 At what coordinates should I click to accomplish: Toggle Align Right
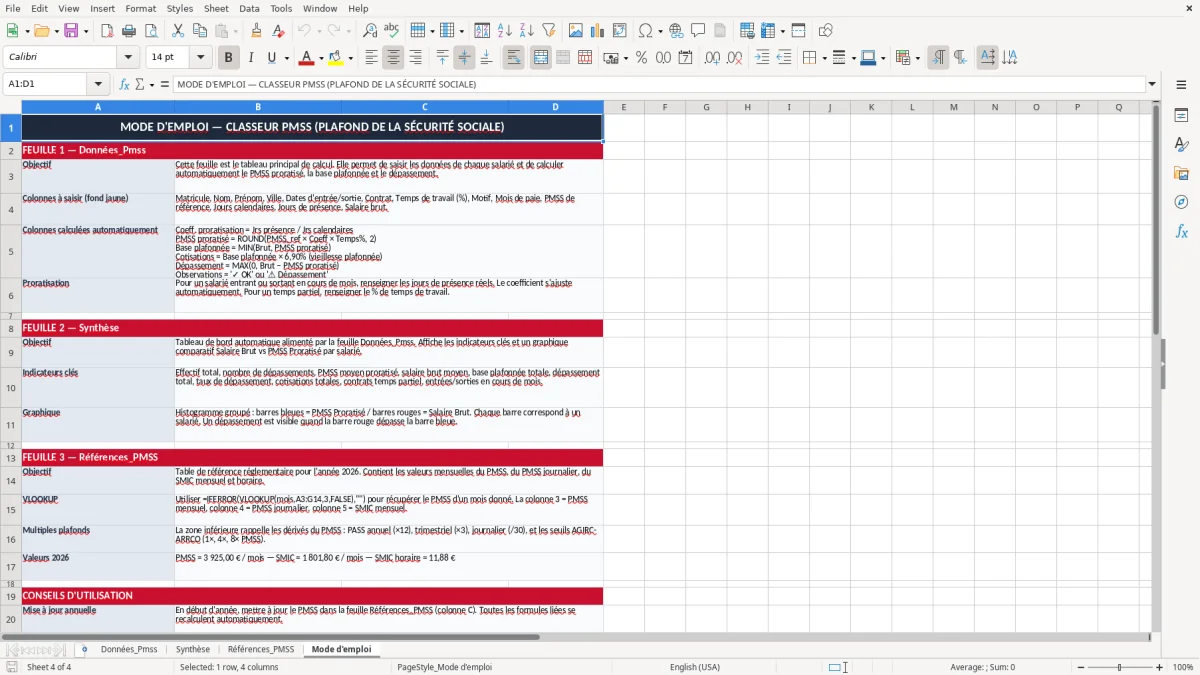(x=415, y=58)
